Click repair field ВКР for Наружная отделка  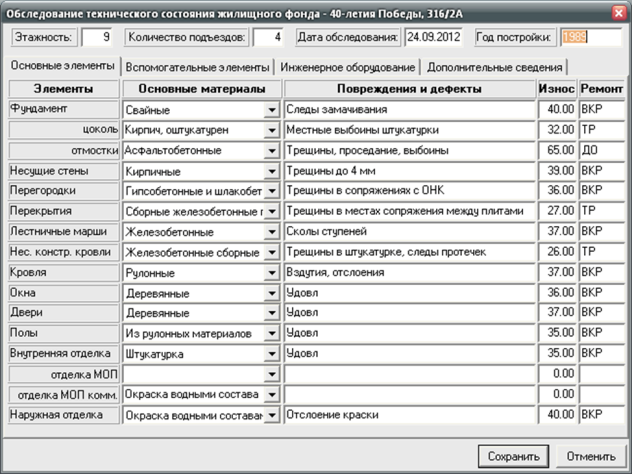click(602, 415)
